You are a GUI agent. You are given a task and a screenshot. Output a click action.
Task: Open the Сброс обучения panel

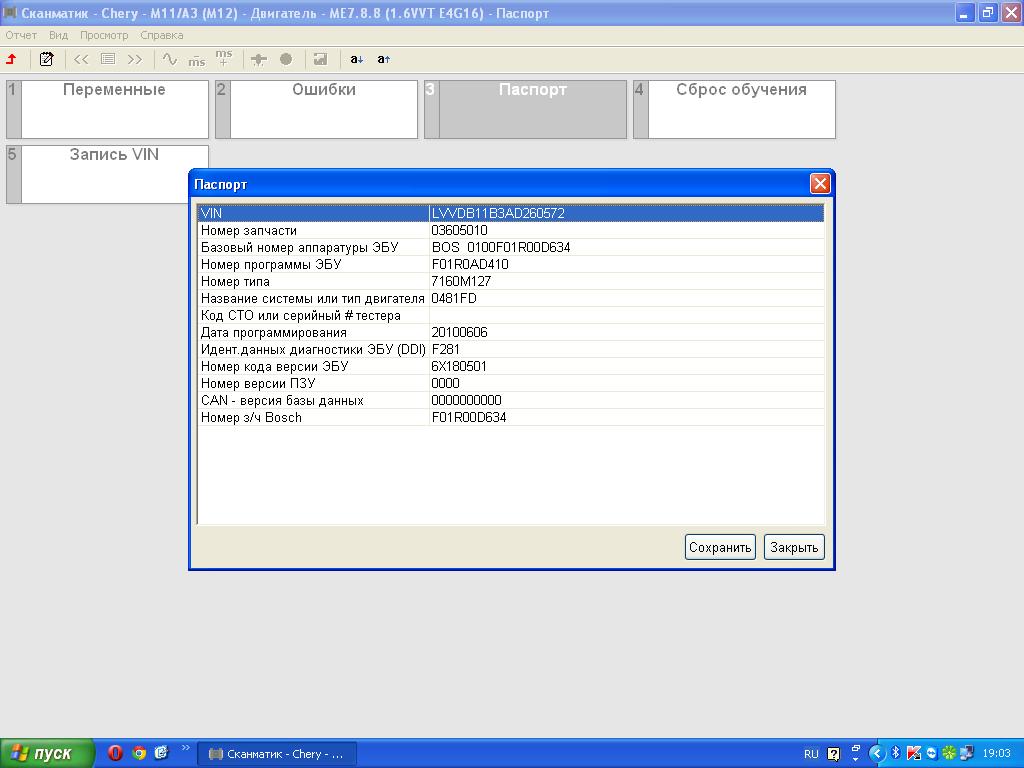(741, 109)
